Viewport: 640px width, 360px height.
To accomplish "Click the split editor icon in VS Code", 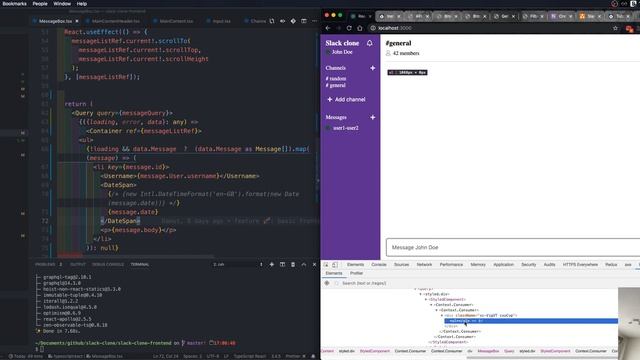I will pyautogui.click(x=304, y=21).
